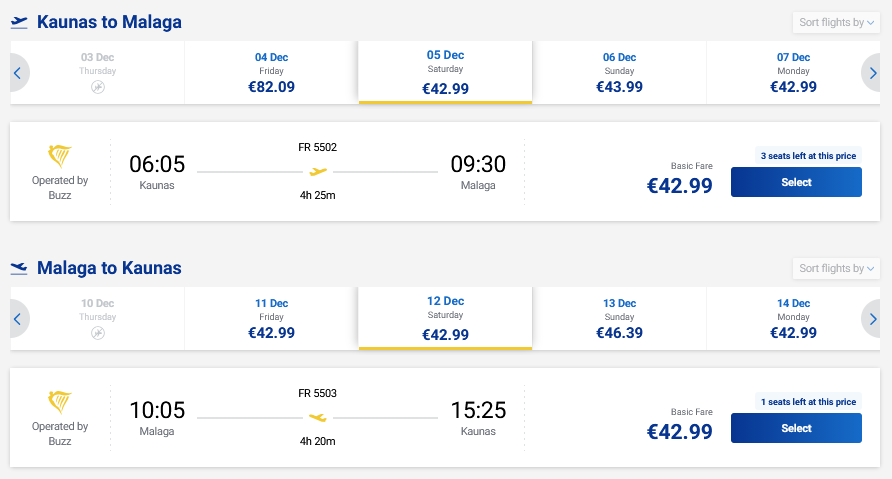This screenshot has height=479, width=892.
Task: Click the Ryanair harp logo on flight FR 5502
Action: [x=60, y=156]
